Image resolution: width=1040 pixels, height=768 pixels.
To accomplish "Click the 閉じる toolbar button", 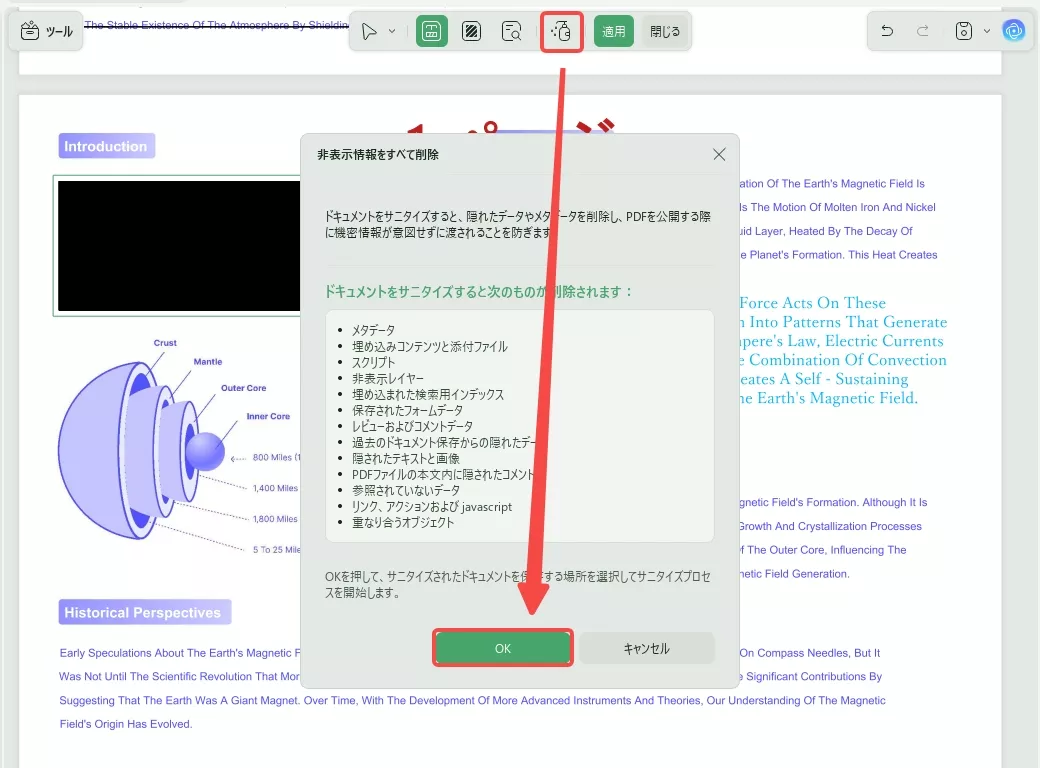I will point(664,31).
